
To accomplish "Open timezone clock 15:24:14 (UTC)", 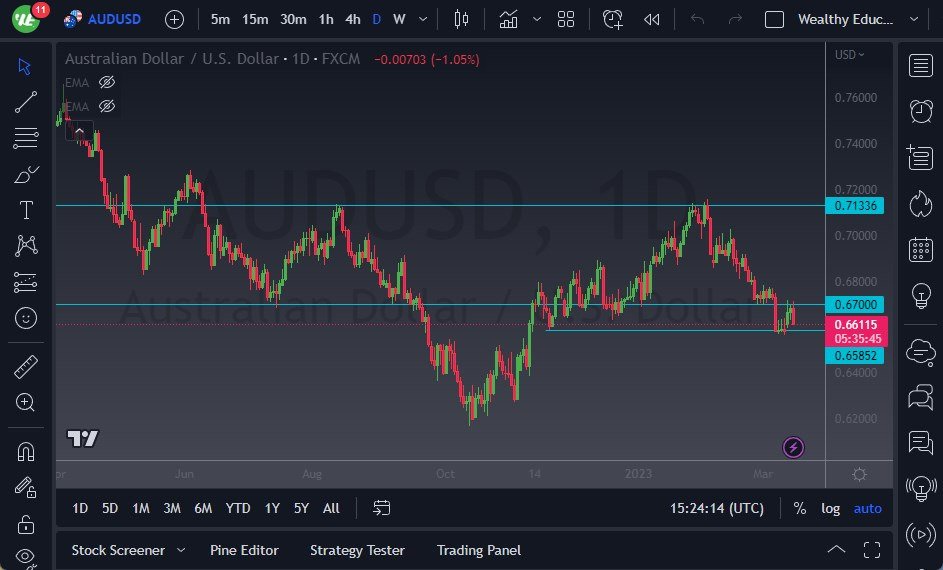I will pos(717,508).
